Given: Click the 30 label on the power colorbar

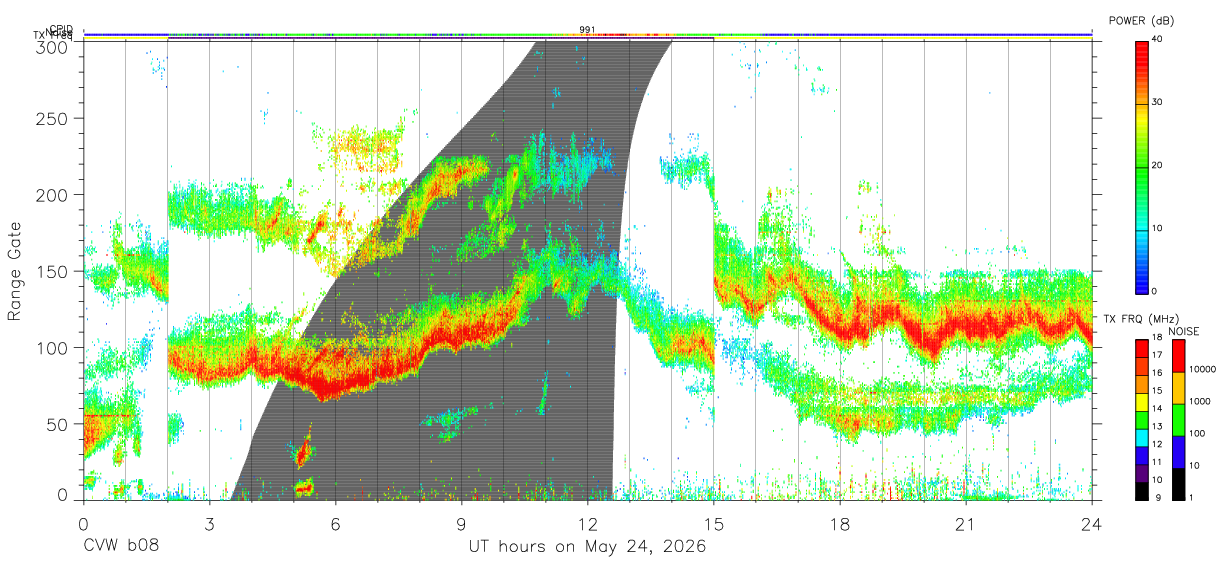Looking at the screenshot, I should pos(1156,102).
